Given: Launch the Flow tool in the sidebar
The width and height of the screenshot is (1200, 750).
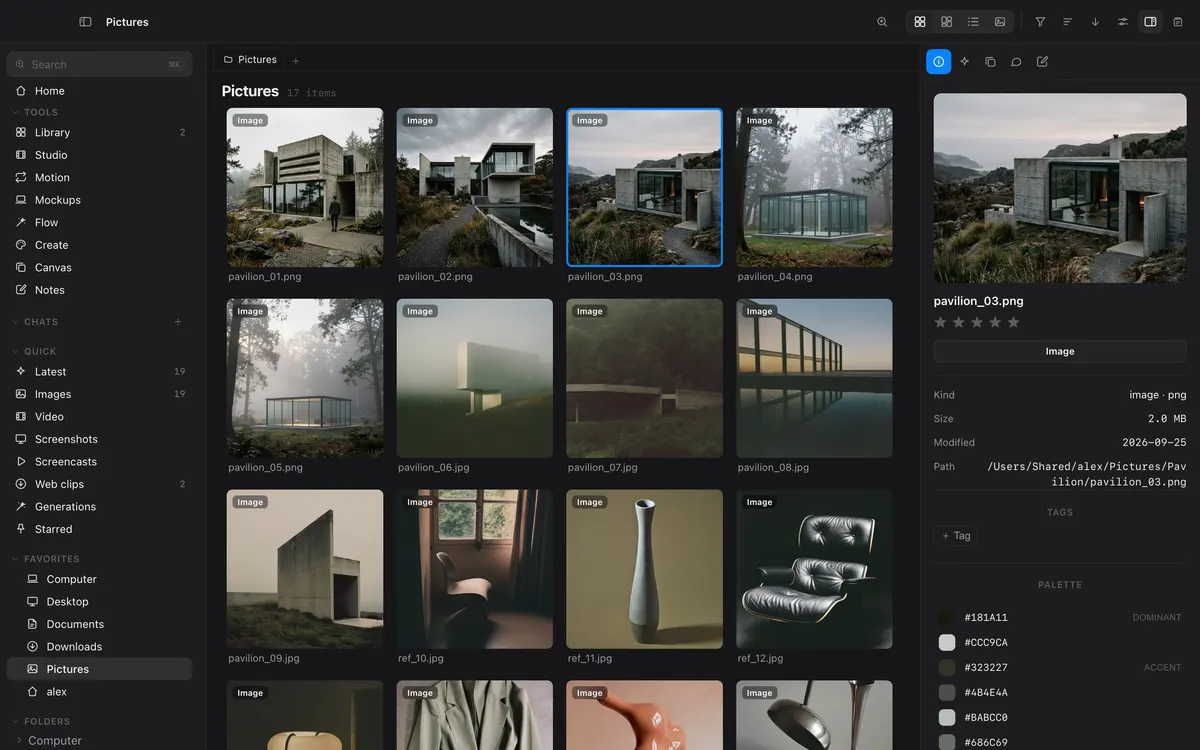Looking at the screenshot, I should (x=99, y=222).
